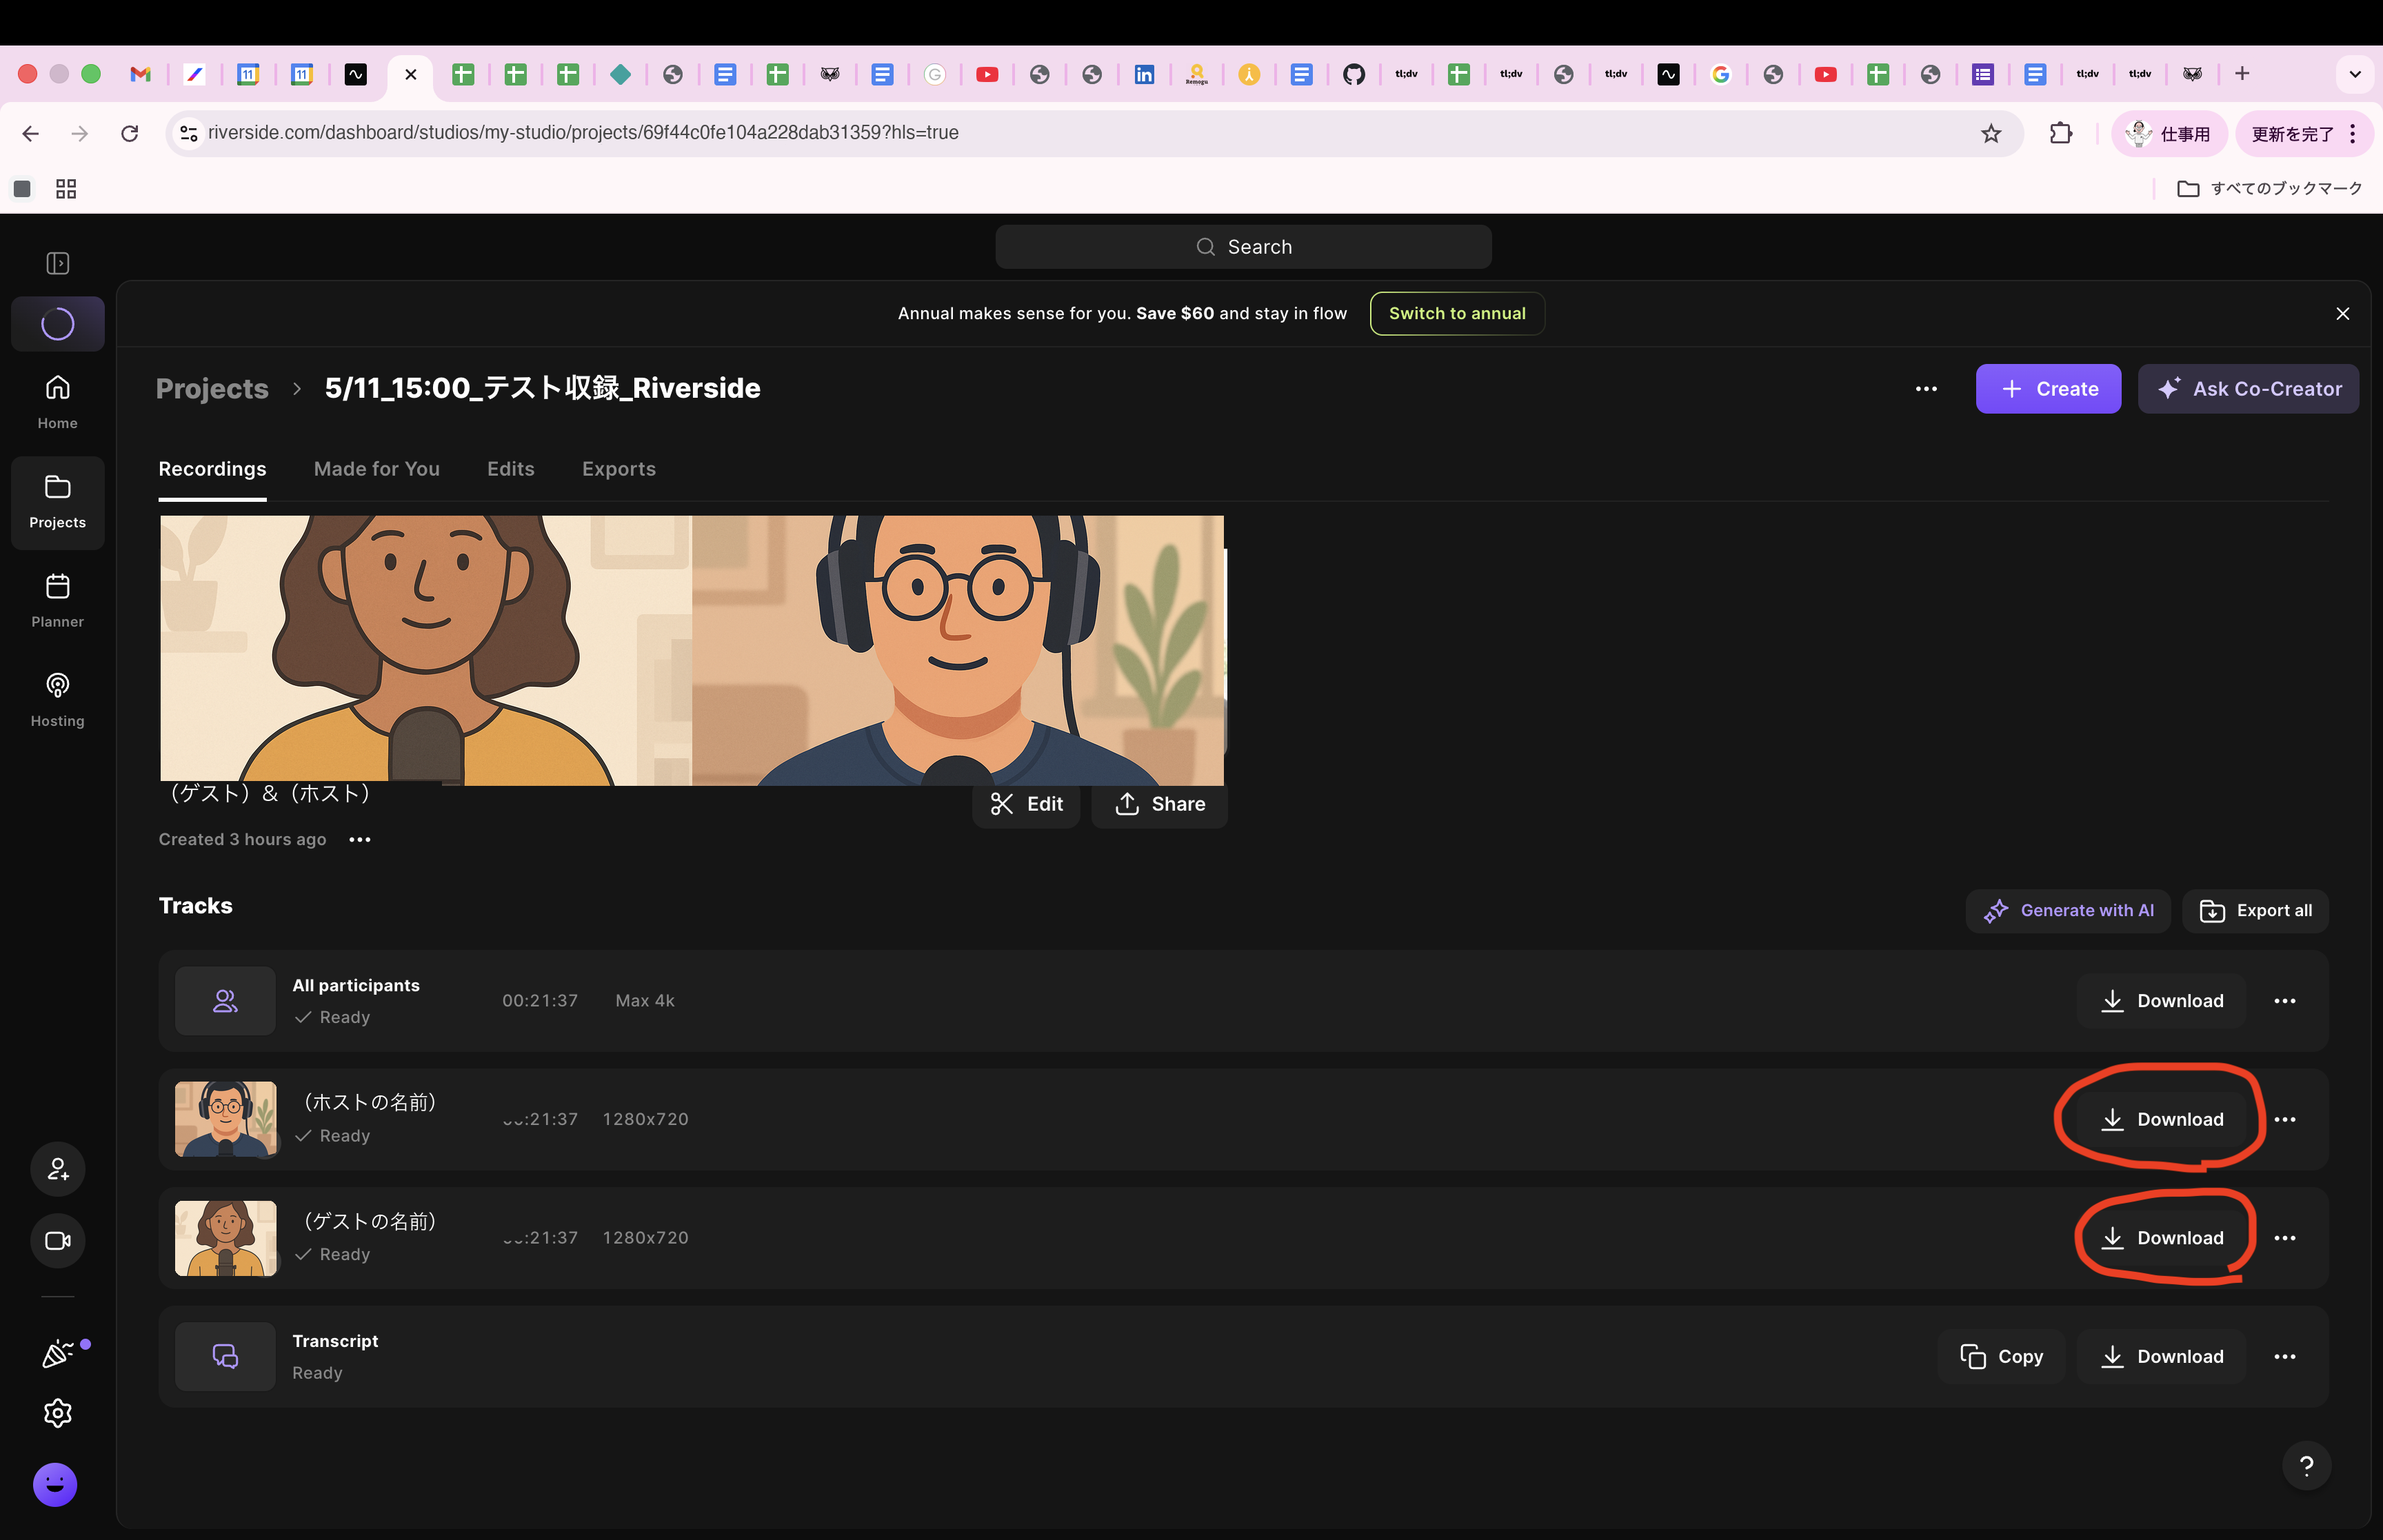Click Generate with AI button

click(x=2068, y=911)
